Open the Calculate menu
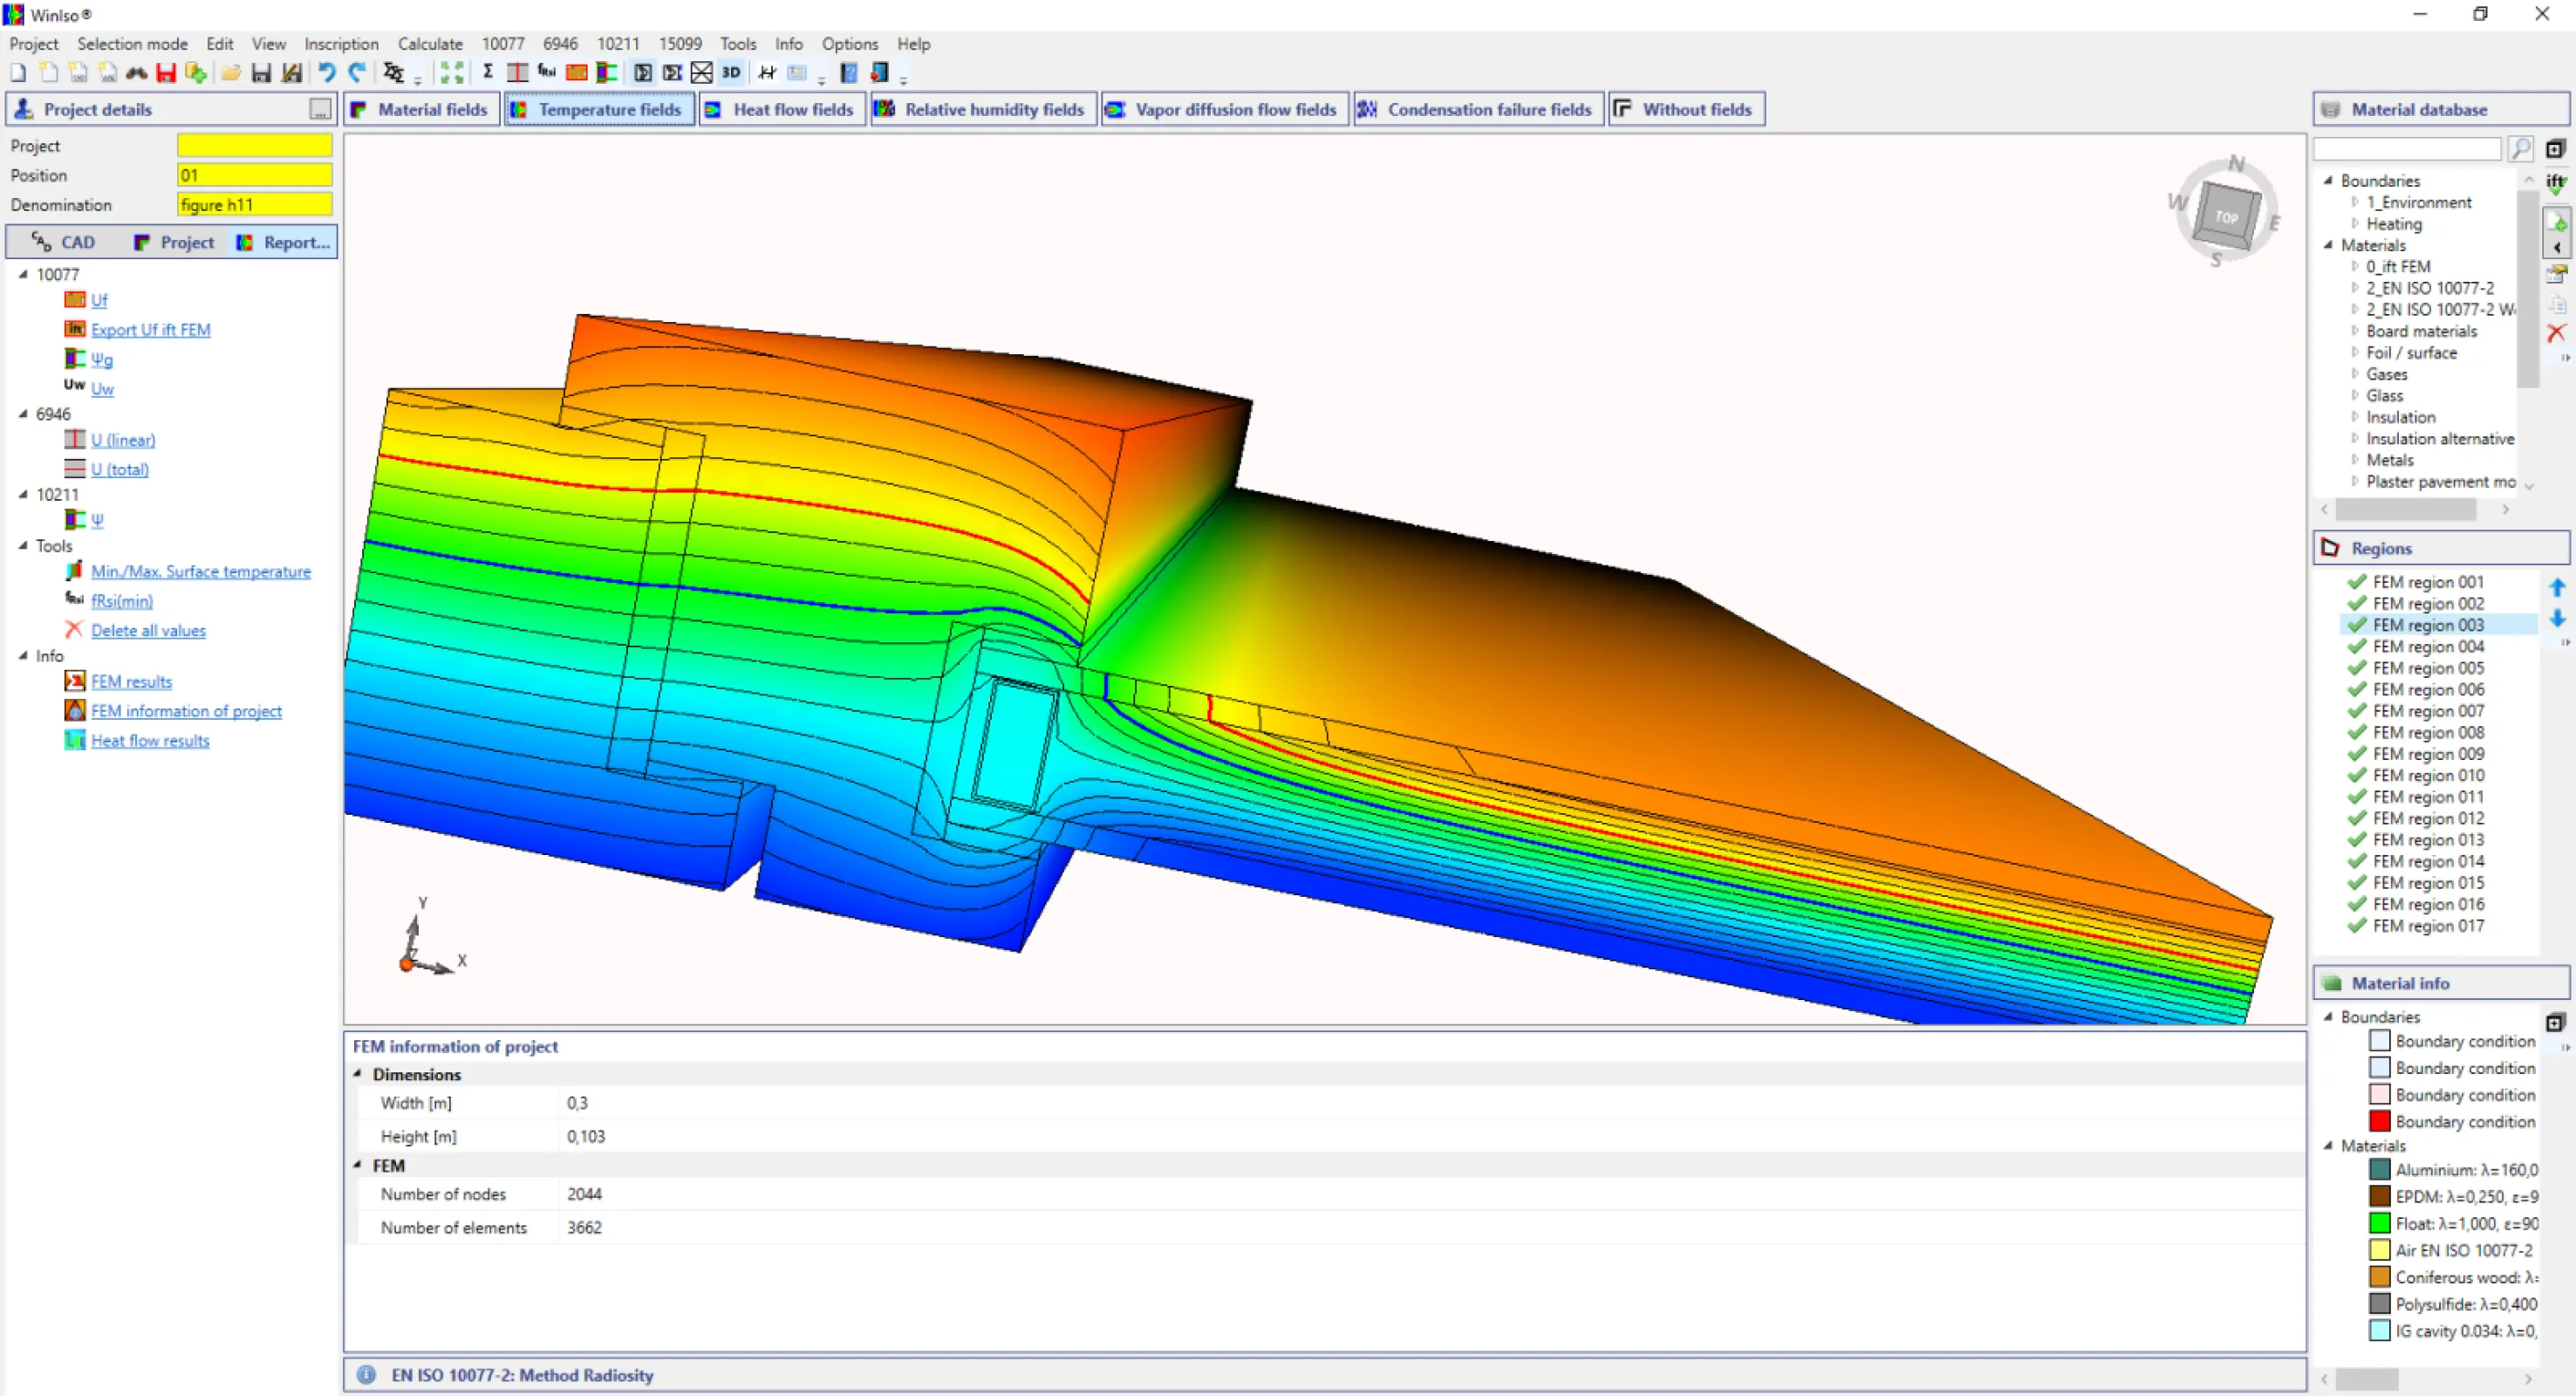The image size is (2576, 1396). [x=429, y=44]
